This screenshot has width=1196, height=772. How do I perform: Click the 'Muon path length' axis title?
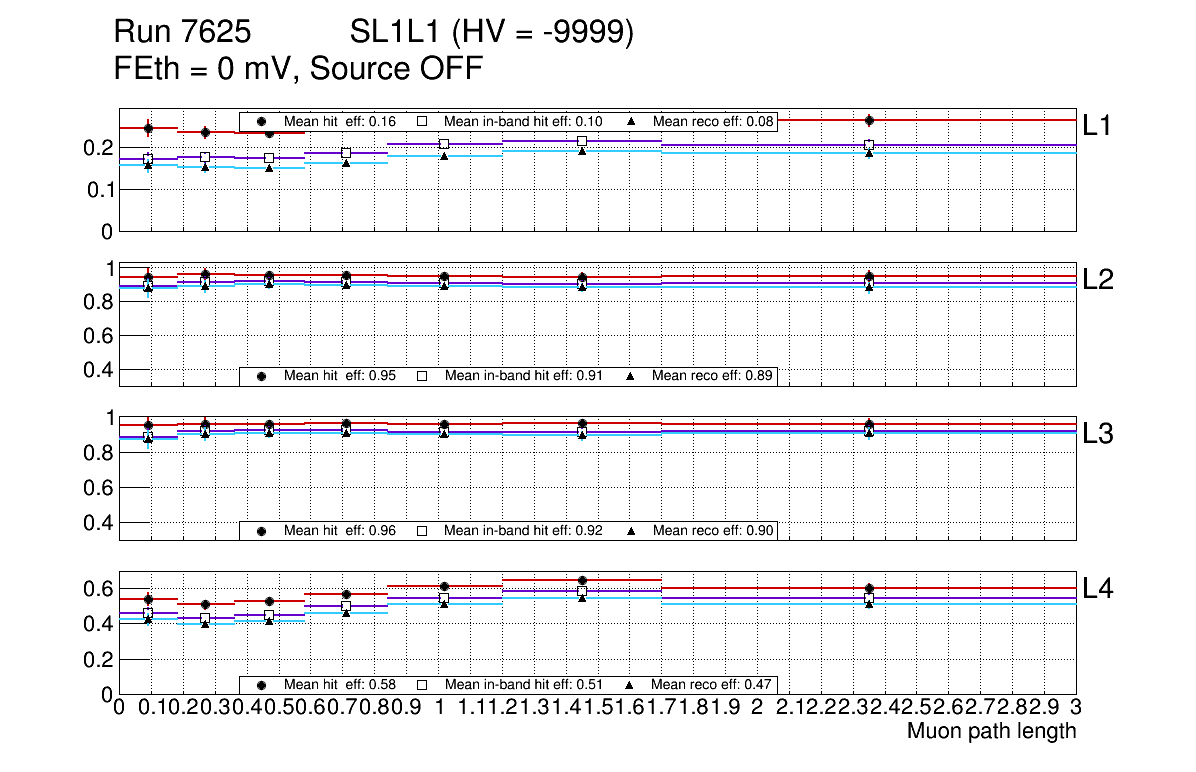pos(991,731)
